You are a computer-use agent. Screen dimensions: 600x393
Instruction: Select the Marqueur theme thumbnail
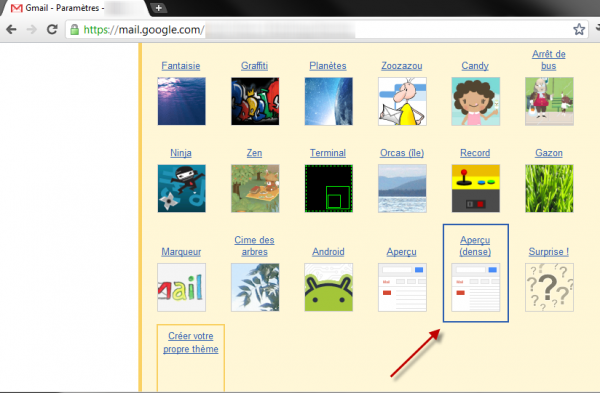click(x=181, y=287)
